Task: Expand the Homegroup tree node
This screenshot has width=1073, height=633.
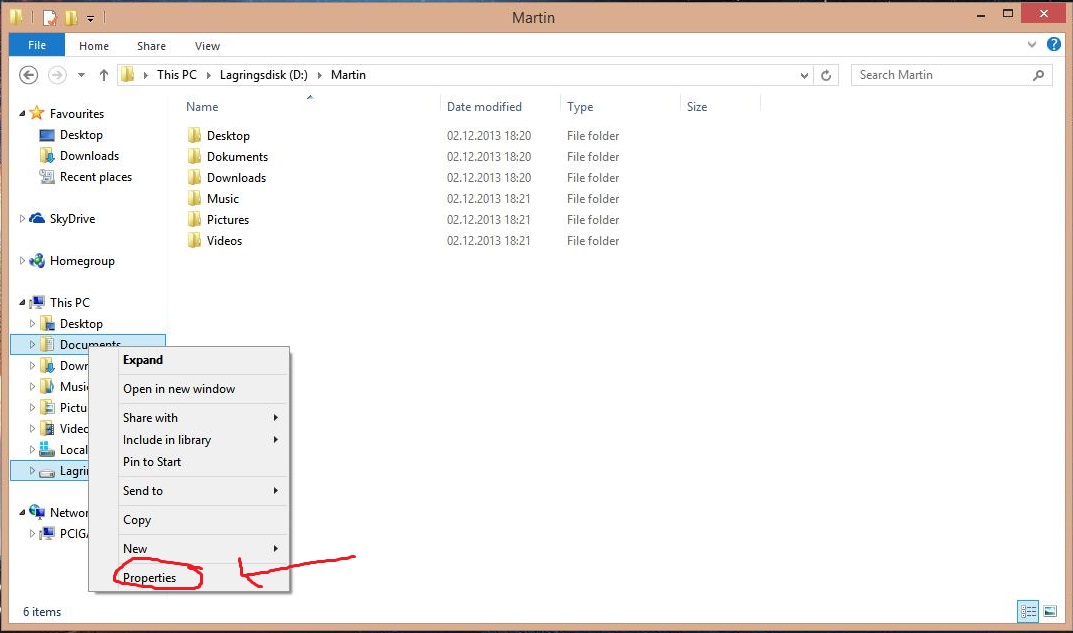Action: [x=22, y=260]
